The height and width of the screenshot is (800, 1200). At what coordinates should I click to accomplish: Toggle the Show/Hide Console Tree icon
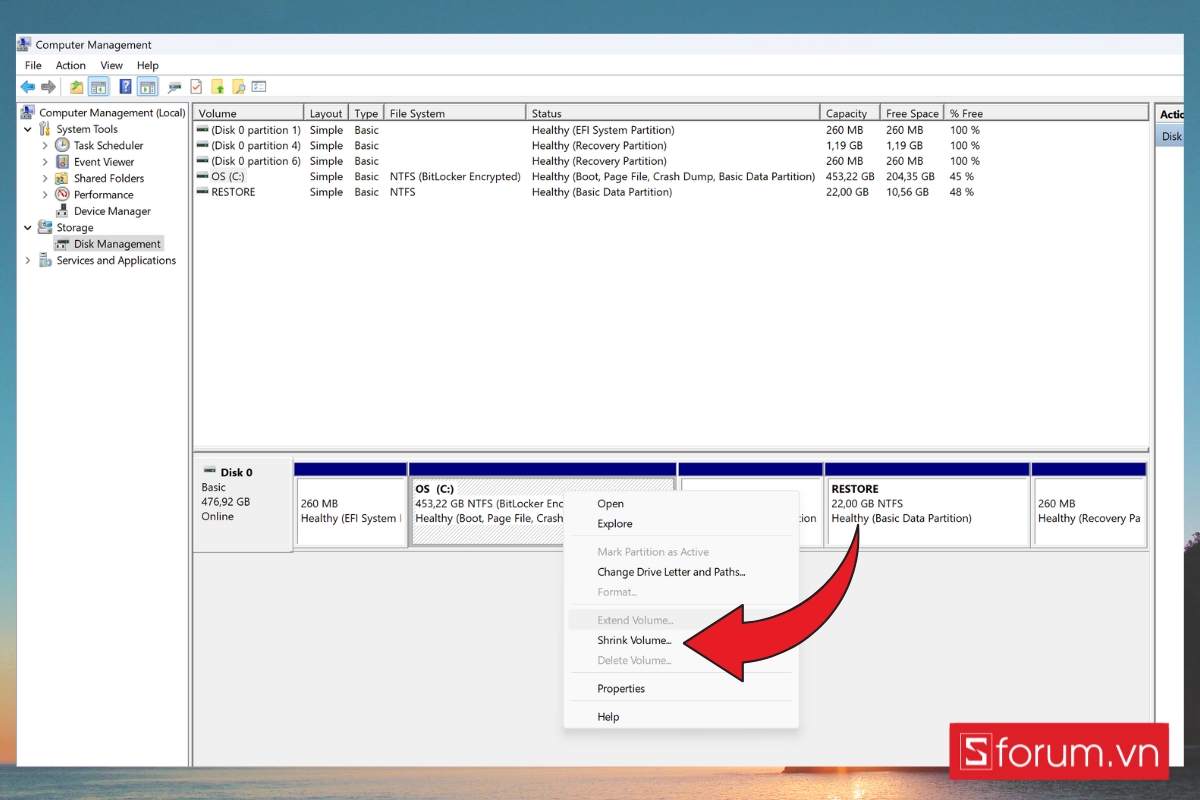pyautogui.click(x=98, y=87)
